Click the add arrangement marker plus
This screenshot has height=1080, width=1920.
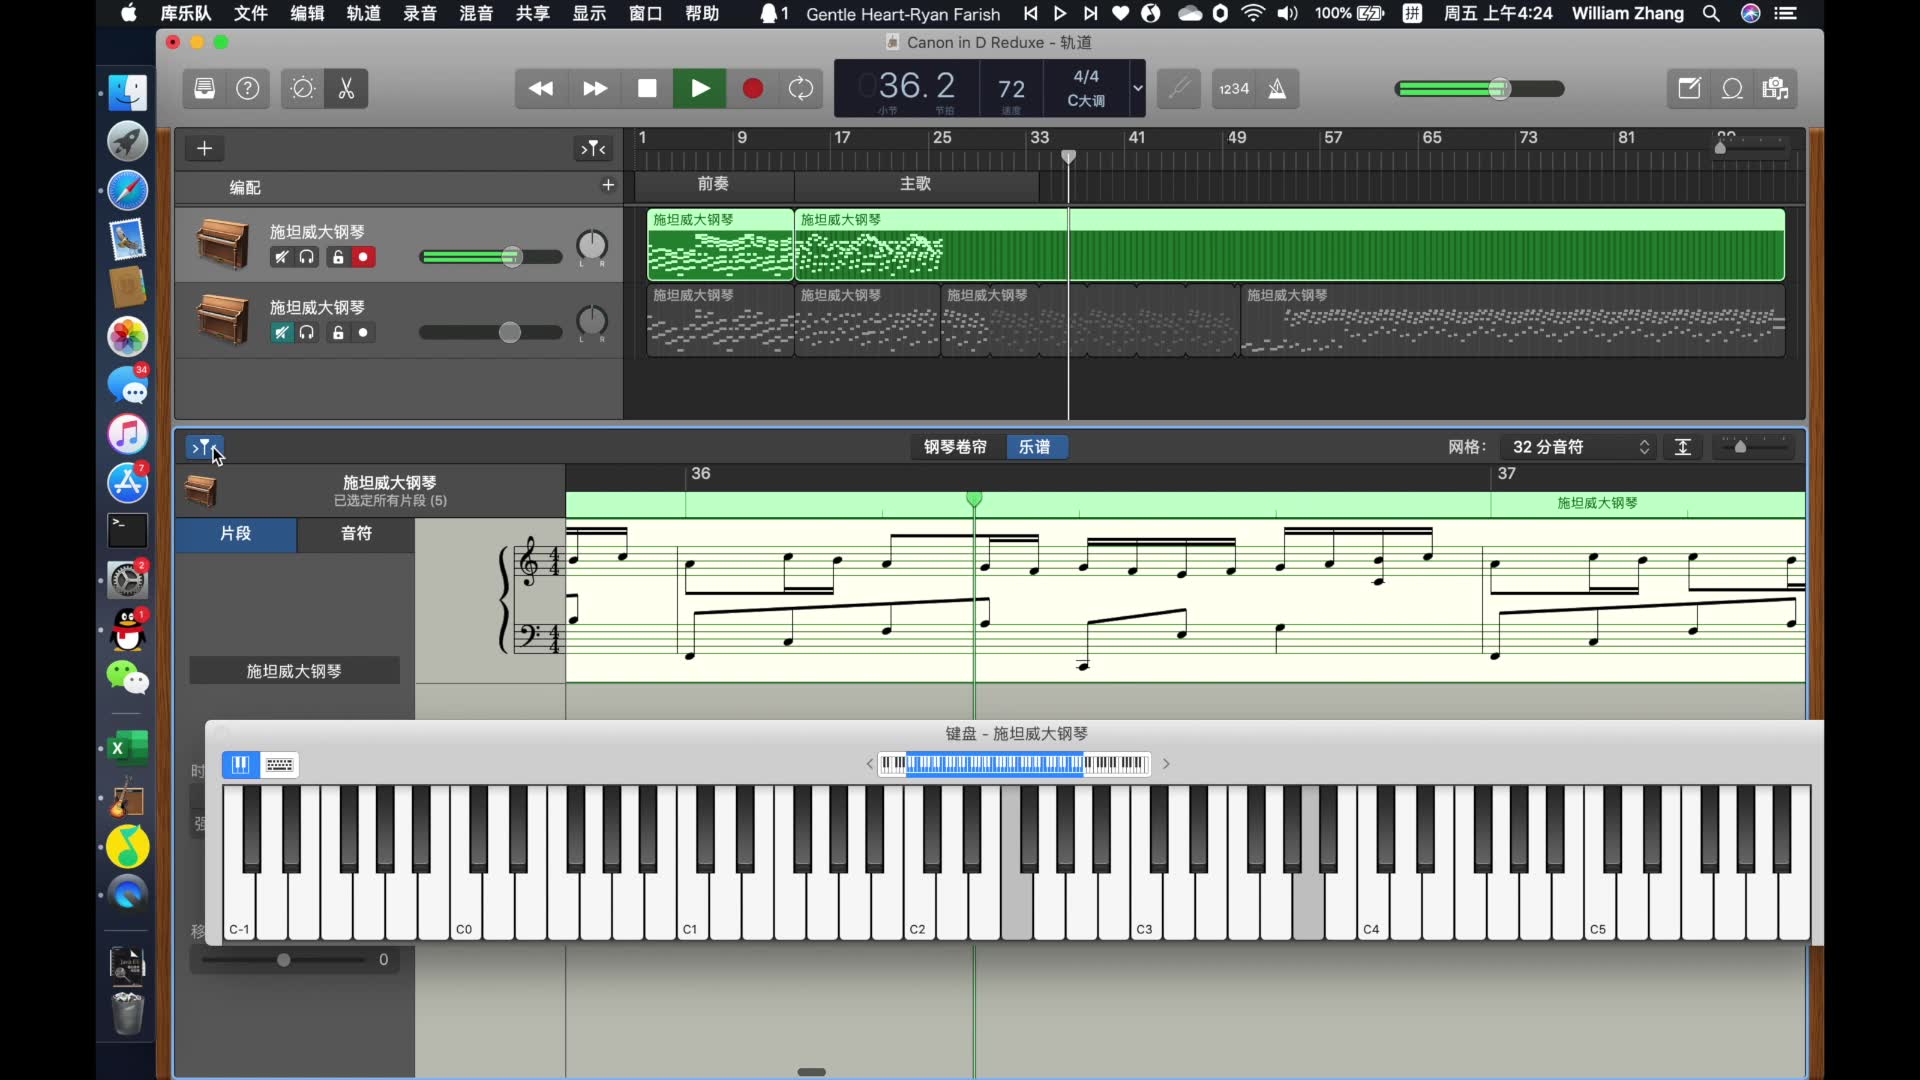point(607,185)
